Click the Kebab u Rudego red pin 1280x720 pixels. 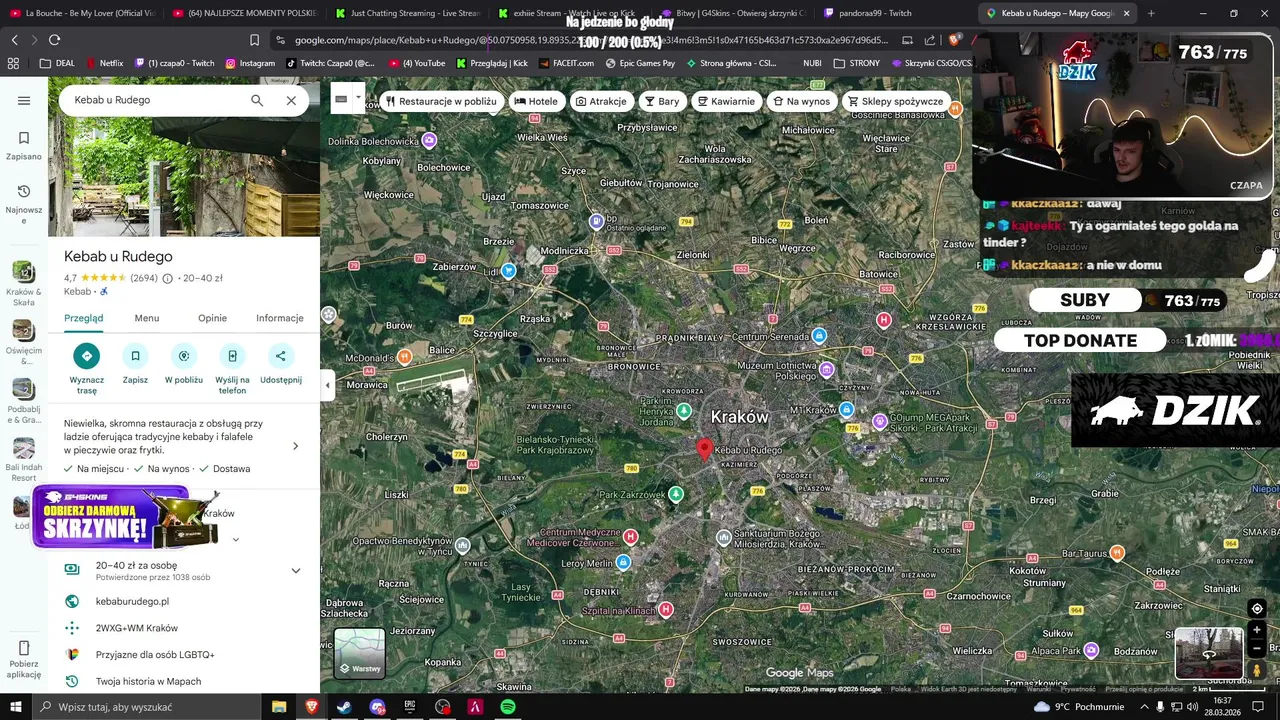coord(704,449)
